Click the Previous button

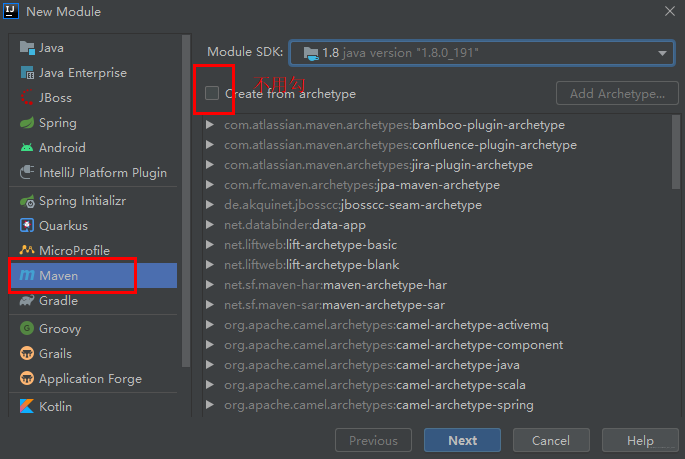(x=373, y=440)
